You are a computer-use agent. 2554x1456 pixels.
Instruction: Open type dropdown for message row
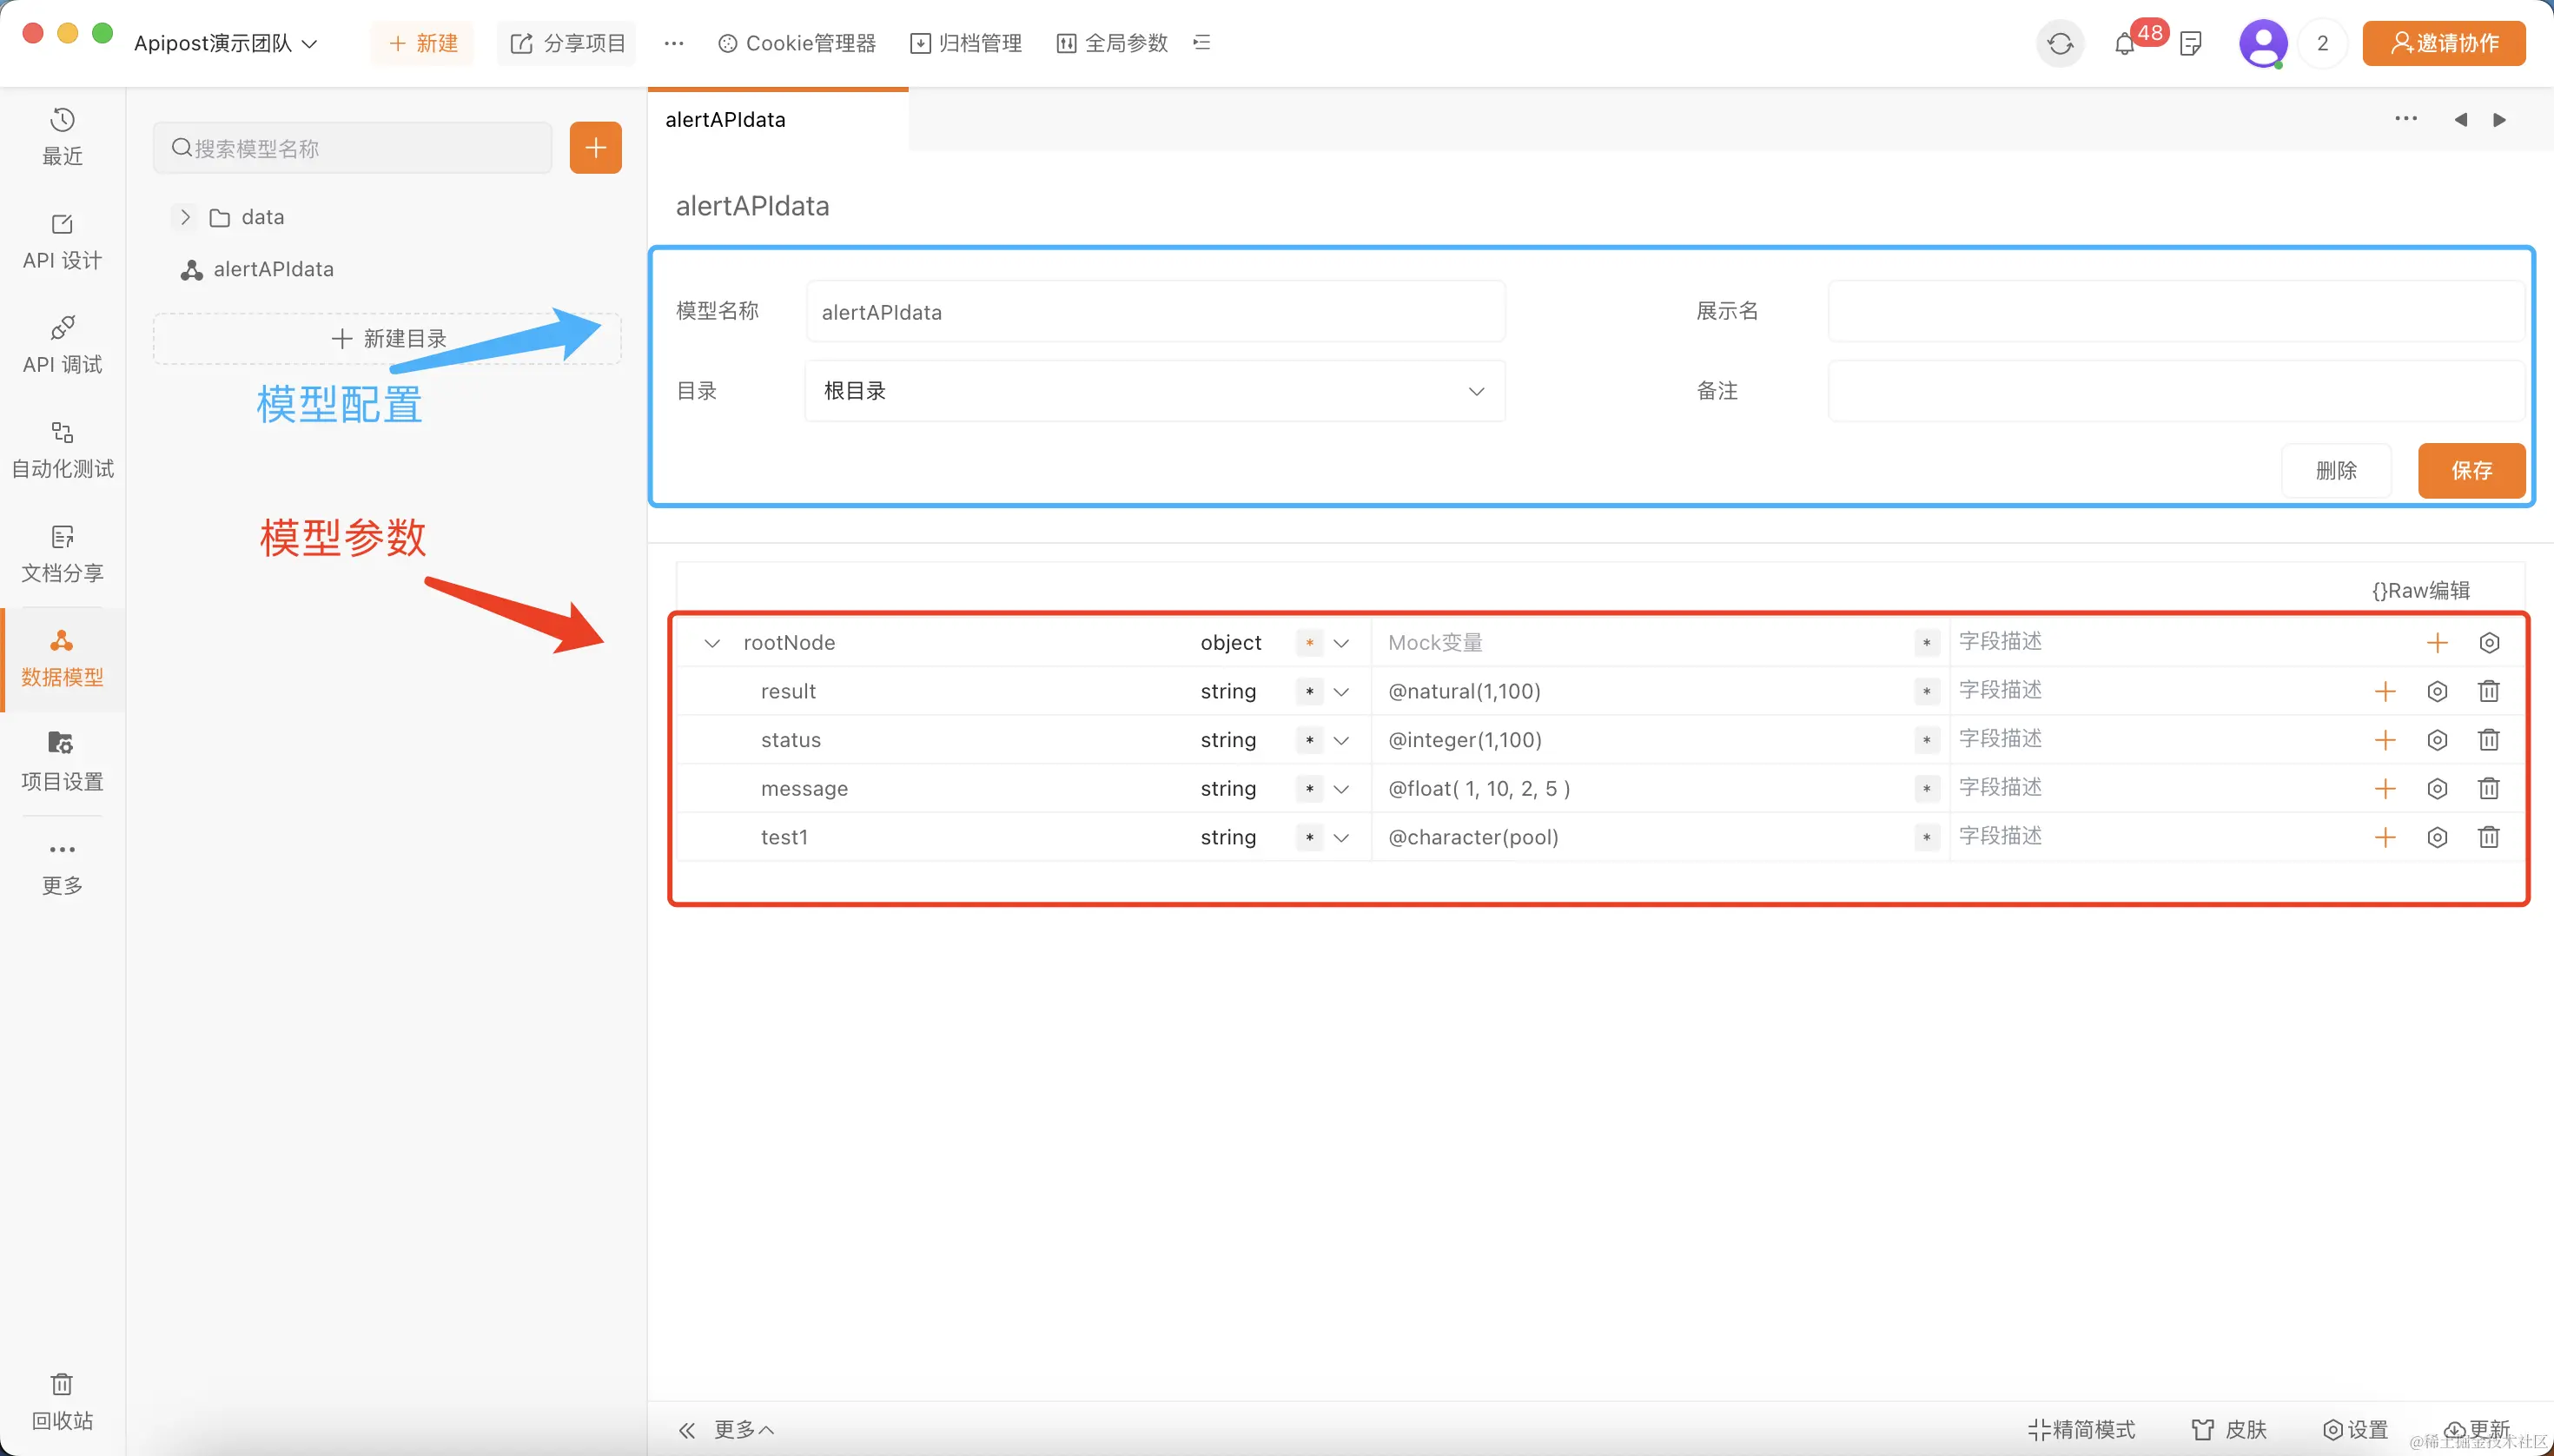(x=1342, y=790)
